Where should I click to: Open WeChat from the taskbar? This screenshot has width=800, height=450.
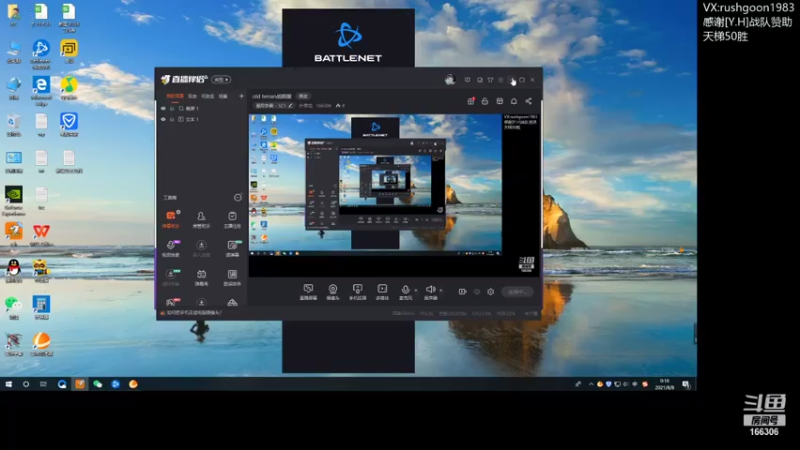[x=97, y=384]
